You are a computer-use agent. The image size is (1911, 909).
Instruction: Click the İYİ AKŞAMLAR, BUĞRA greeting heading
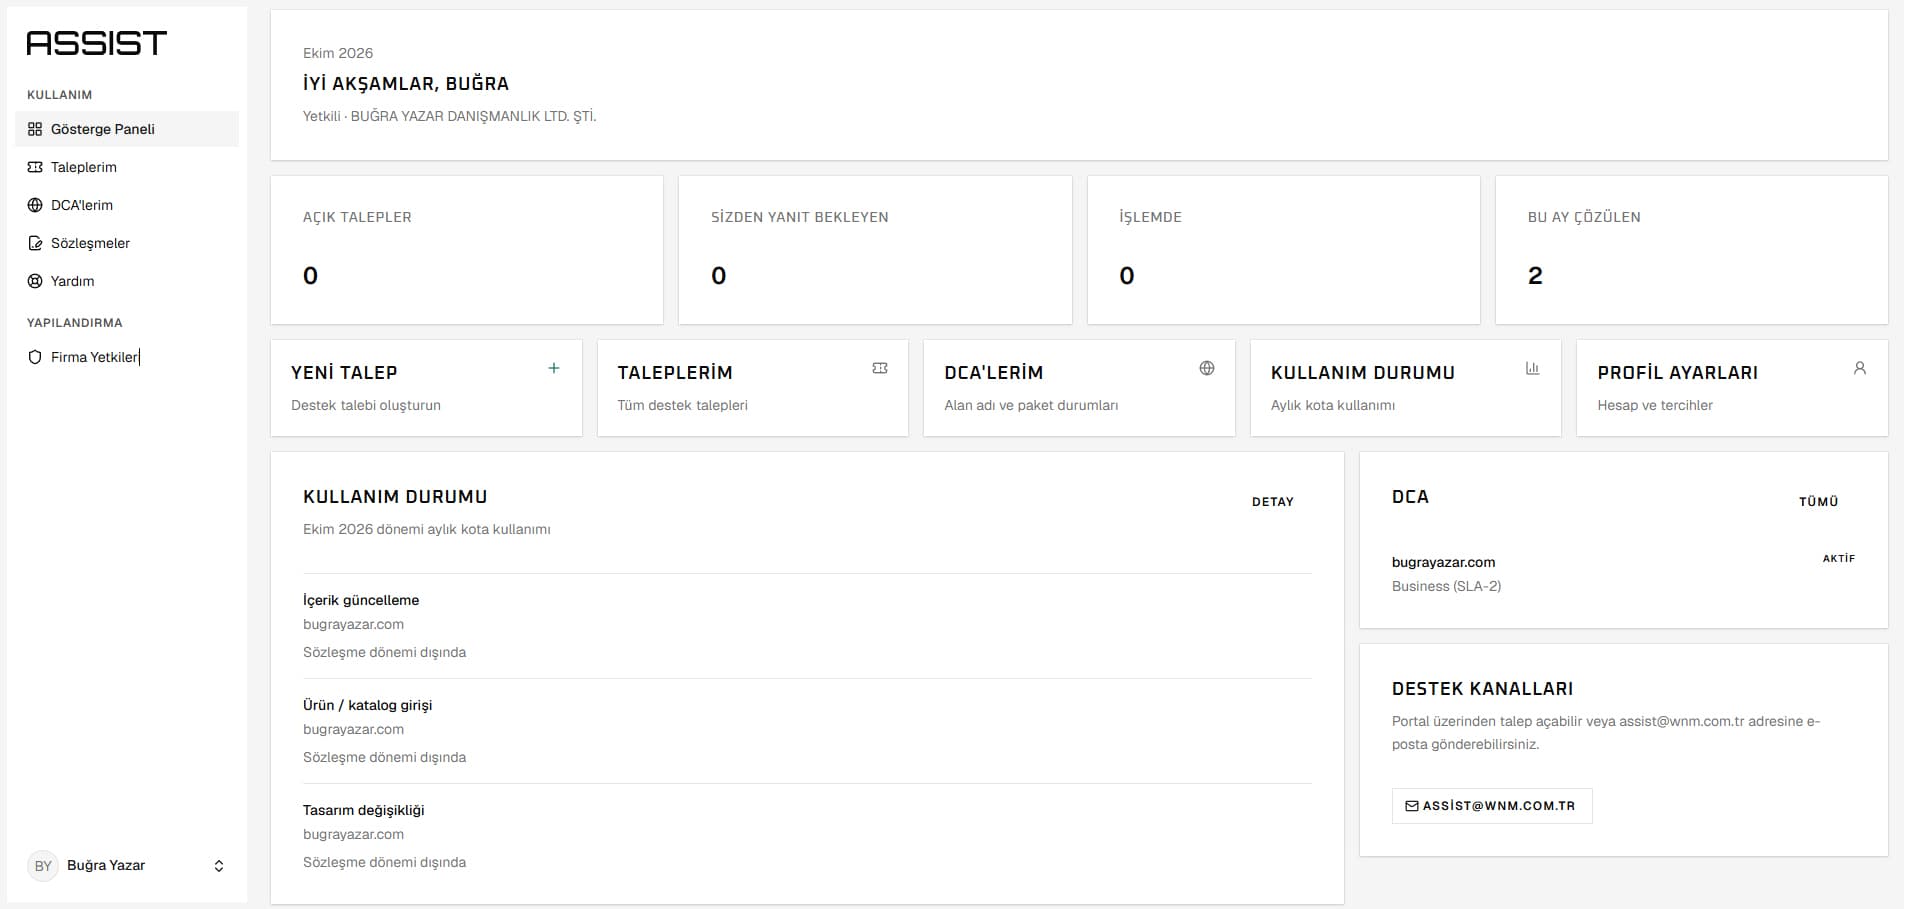[x=406, y=84]
